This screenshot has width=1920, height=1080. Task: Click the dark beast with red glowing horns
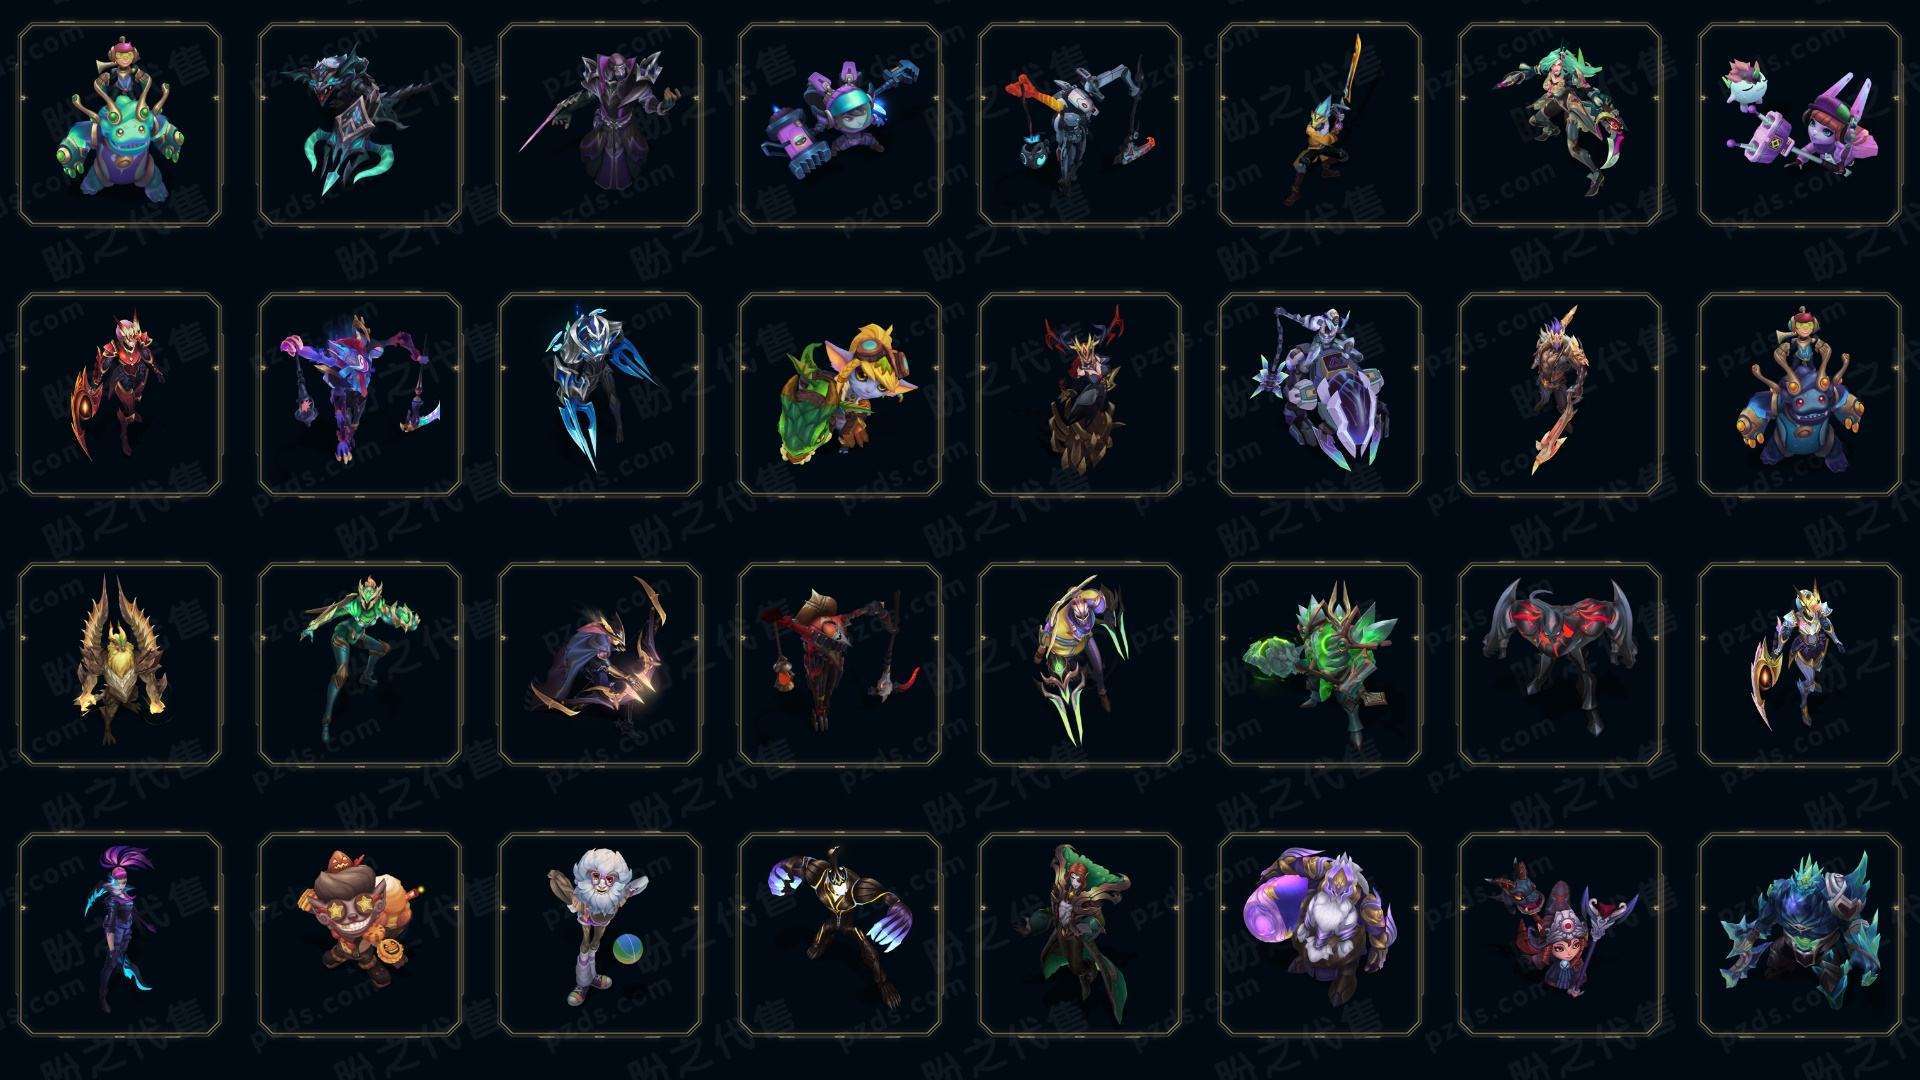(x=1560, y=664)
